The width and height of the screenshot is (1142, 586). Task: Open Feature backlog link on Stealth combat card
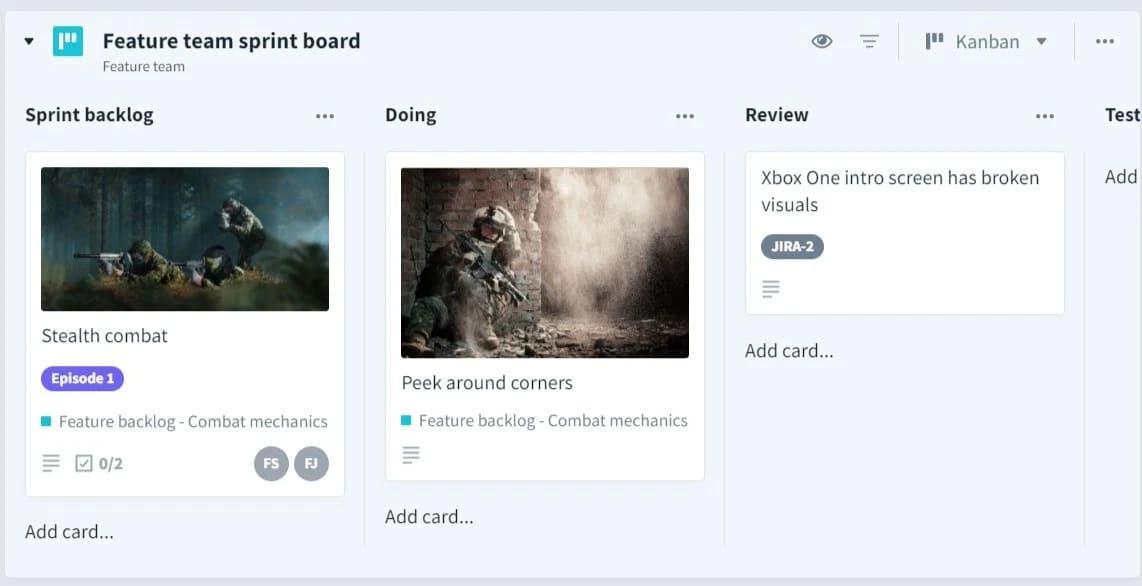click(185, 421)
